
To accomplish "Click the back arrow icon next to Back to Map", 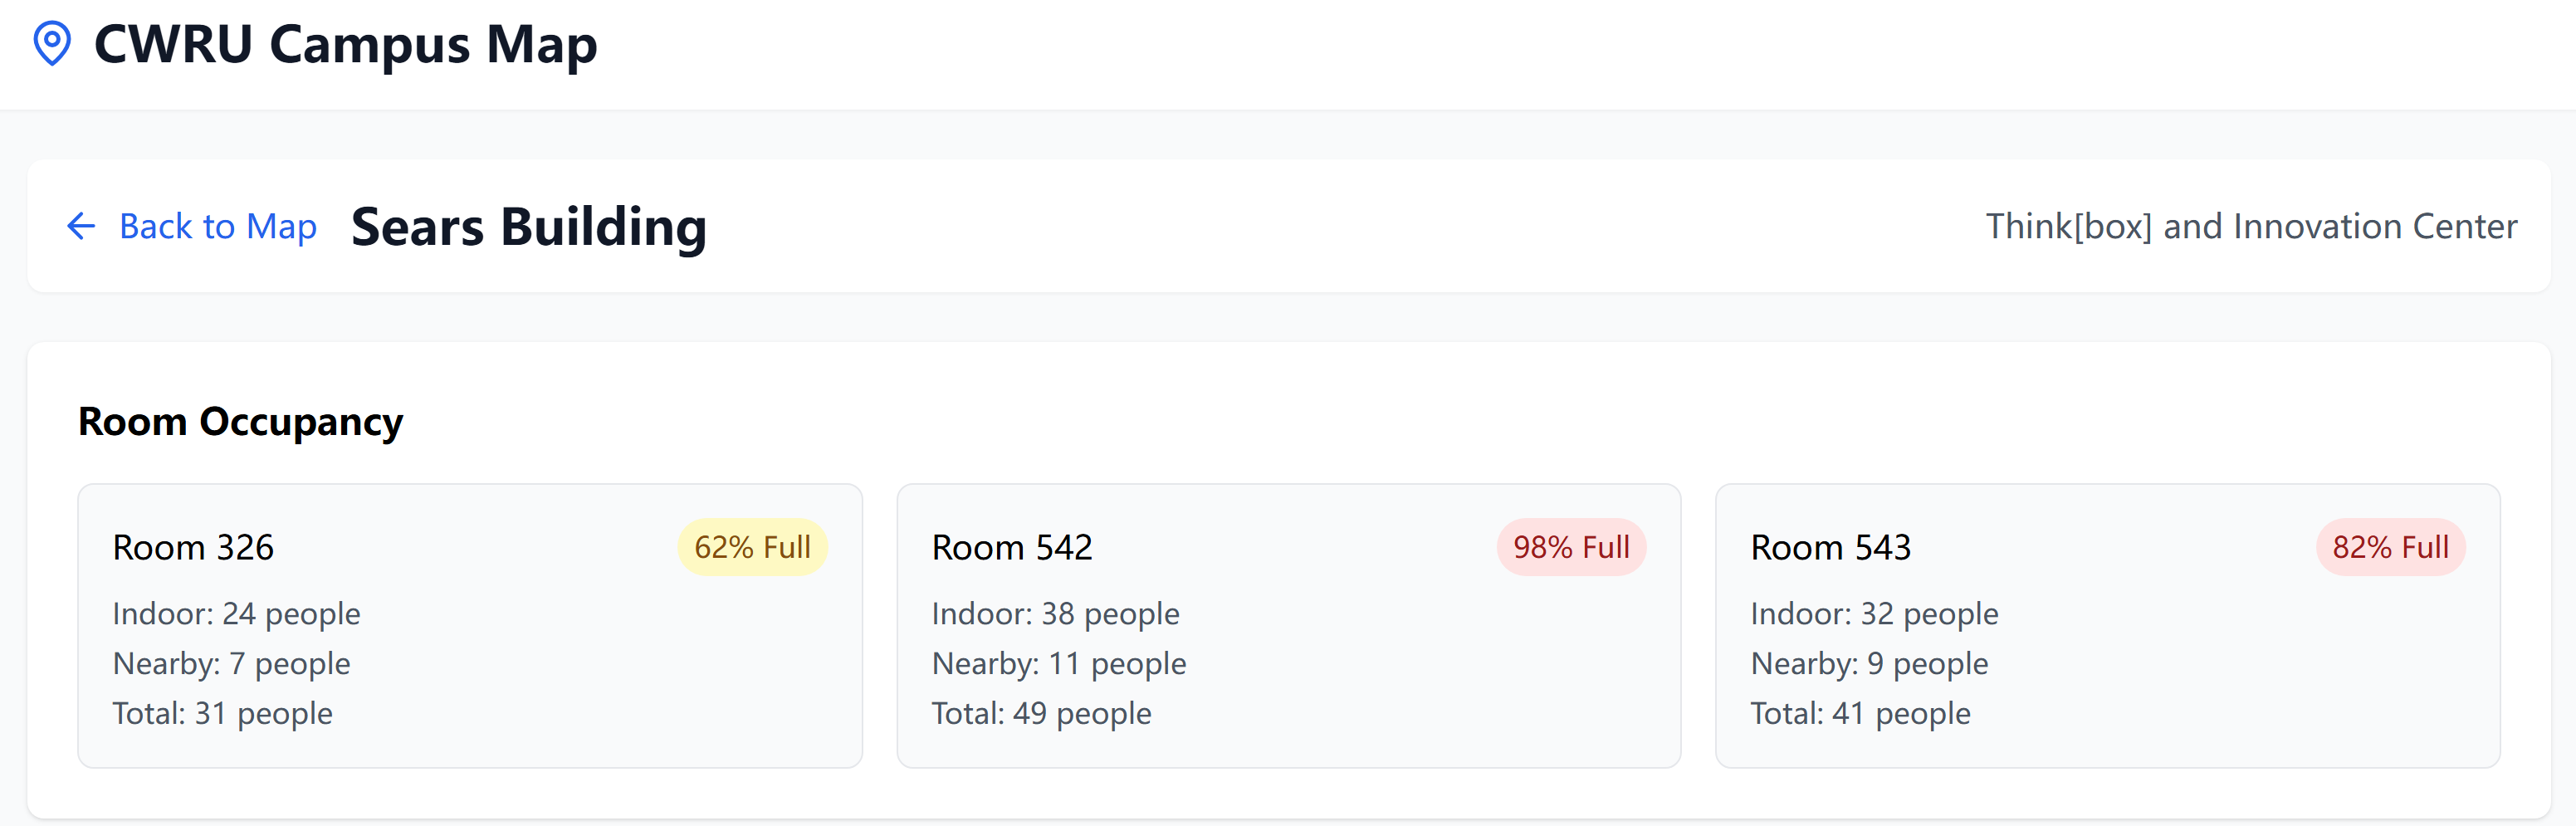I will pos(81,227).
